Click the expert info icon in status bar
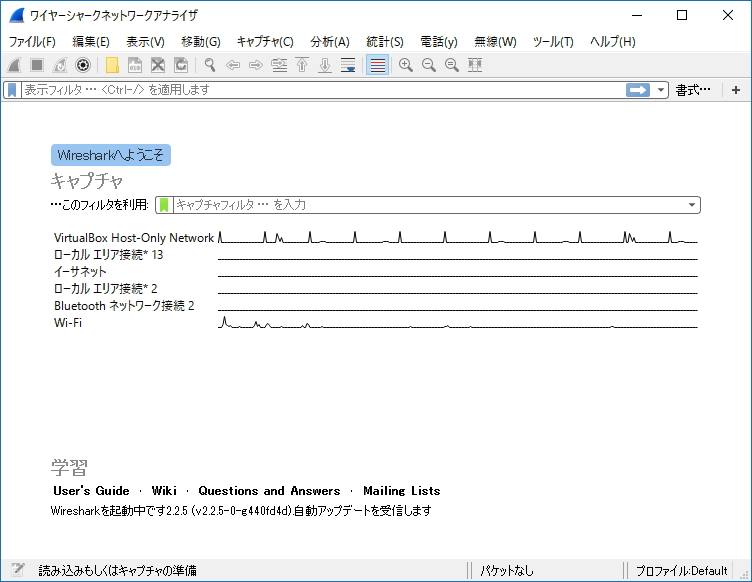 (x=18, y=570)
